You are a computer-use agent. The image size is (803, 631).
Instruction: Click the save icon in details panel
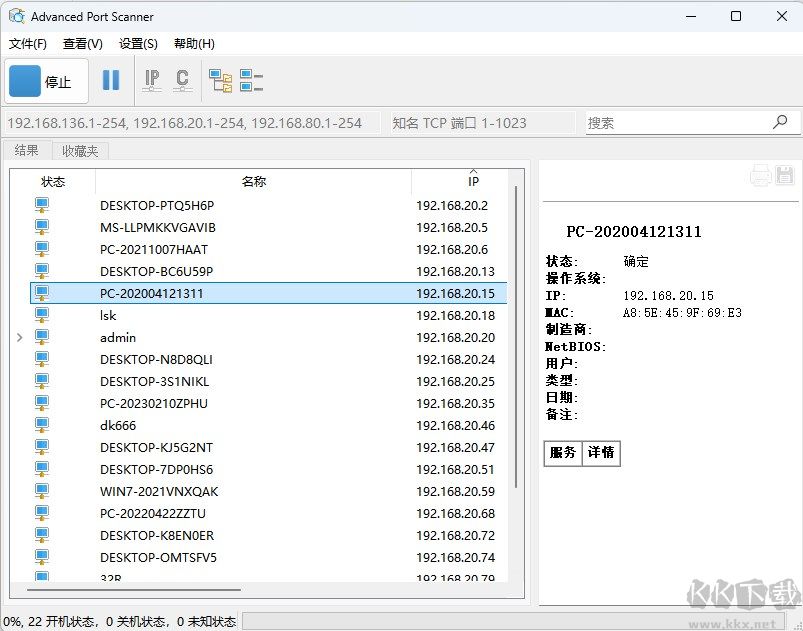(784, 175)
